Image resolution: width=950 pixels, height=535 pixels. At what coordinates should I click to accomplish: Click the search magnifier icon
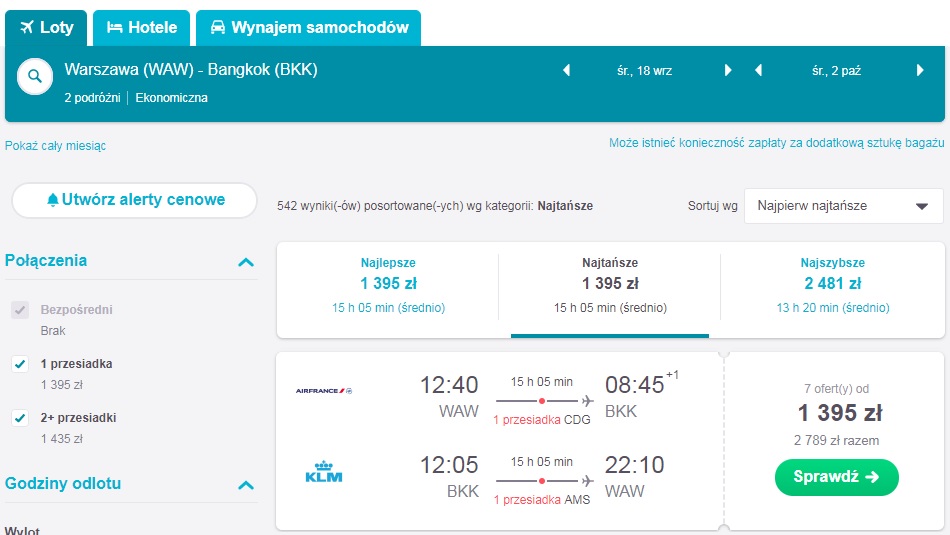(x=35, y=76)
